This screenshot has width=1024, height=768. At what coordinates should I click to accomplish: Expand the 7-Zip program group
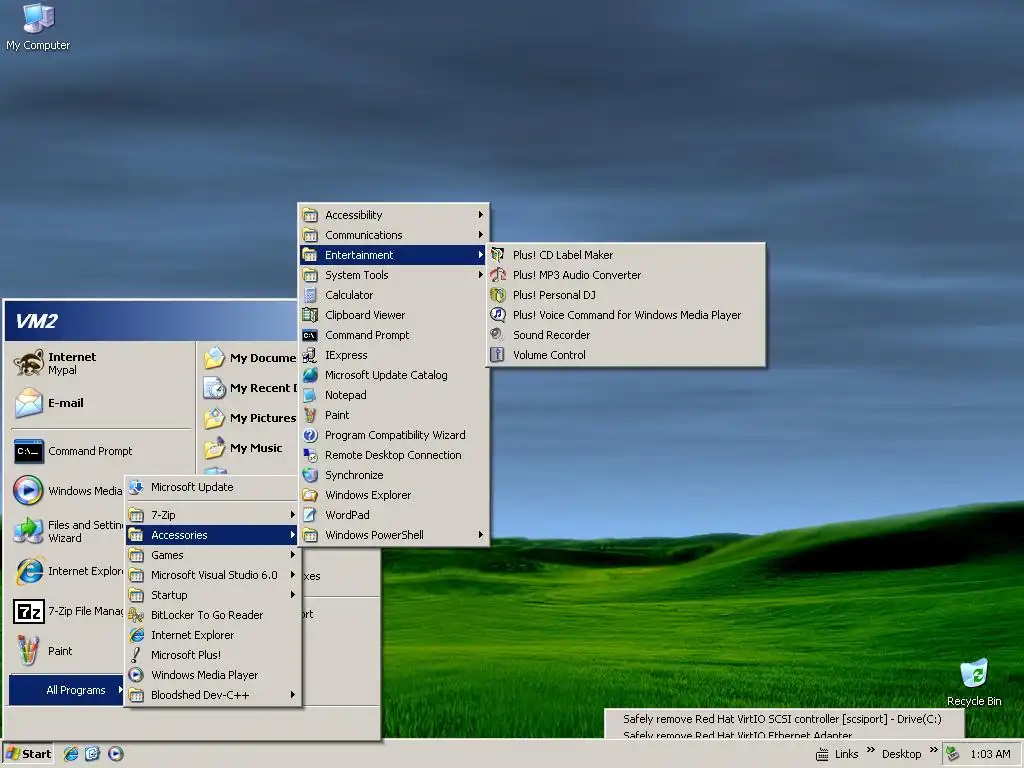click(212, 515)
